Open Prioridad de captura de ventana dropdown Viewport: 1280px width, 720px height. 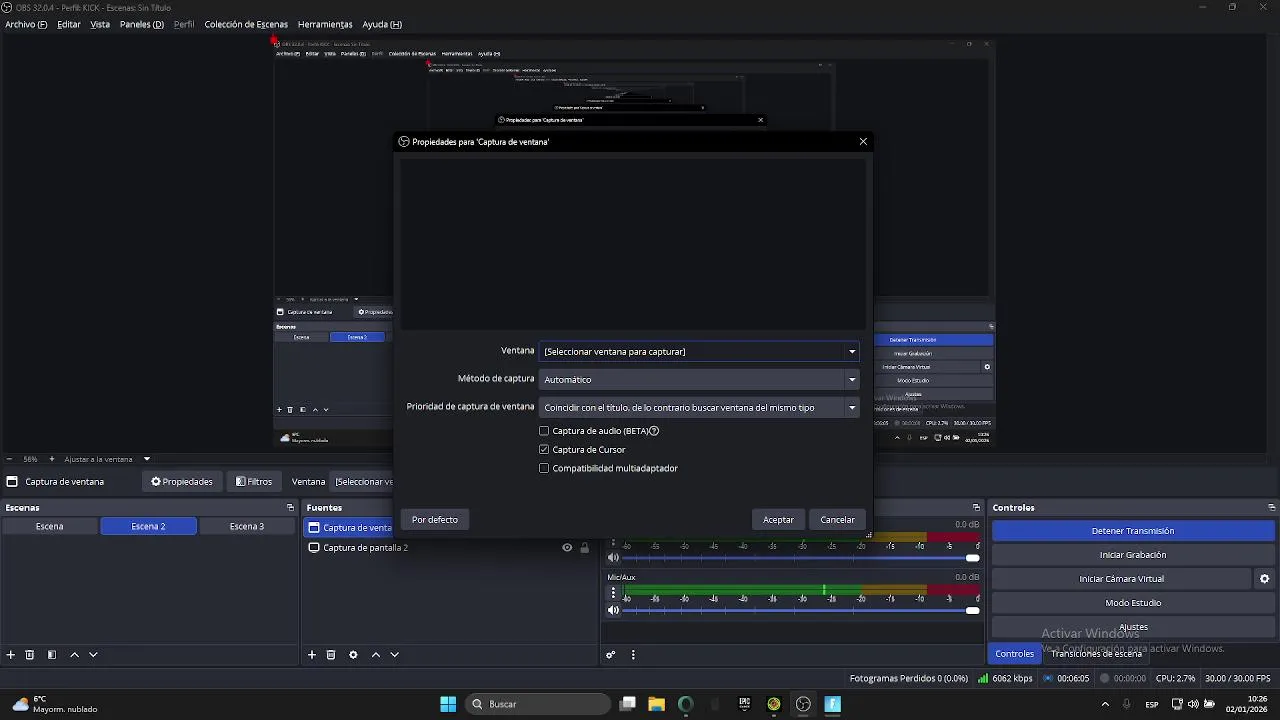[699, 408]
